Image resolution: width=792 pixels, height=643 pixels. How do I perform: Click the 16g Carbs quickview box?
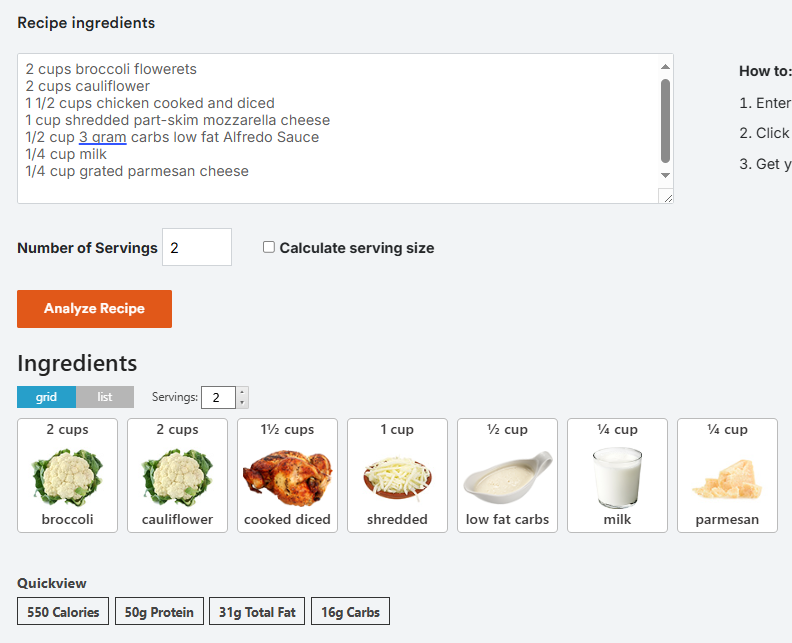click(x=351, y=611)
